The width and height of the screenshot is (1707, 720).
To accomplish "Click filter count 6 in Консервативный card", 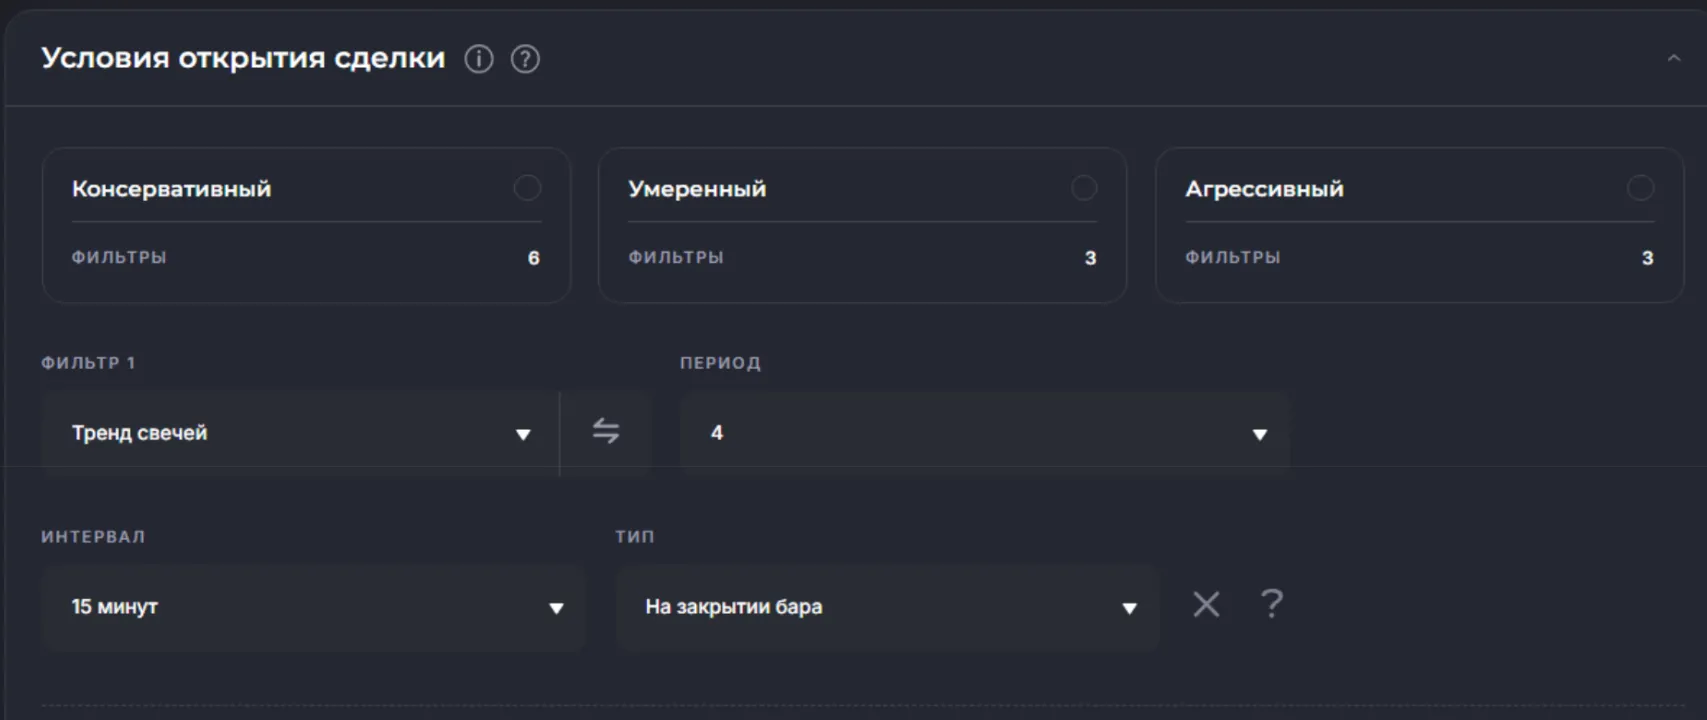I will pos(534,258).
